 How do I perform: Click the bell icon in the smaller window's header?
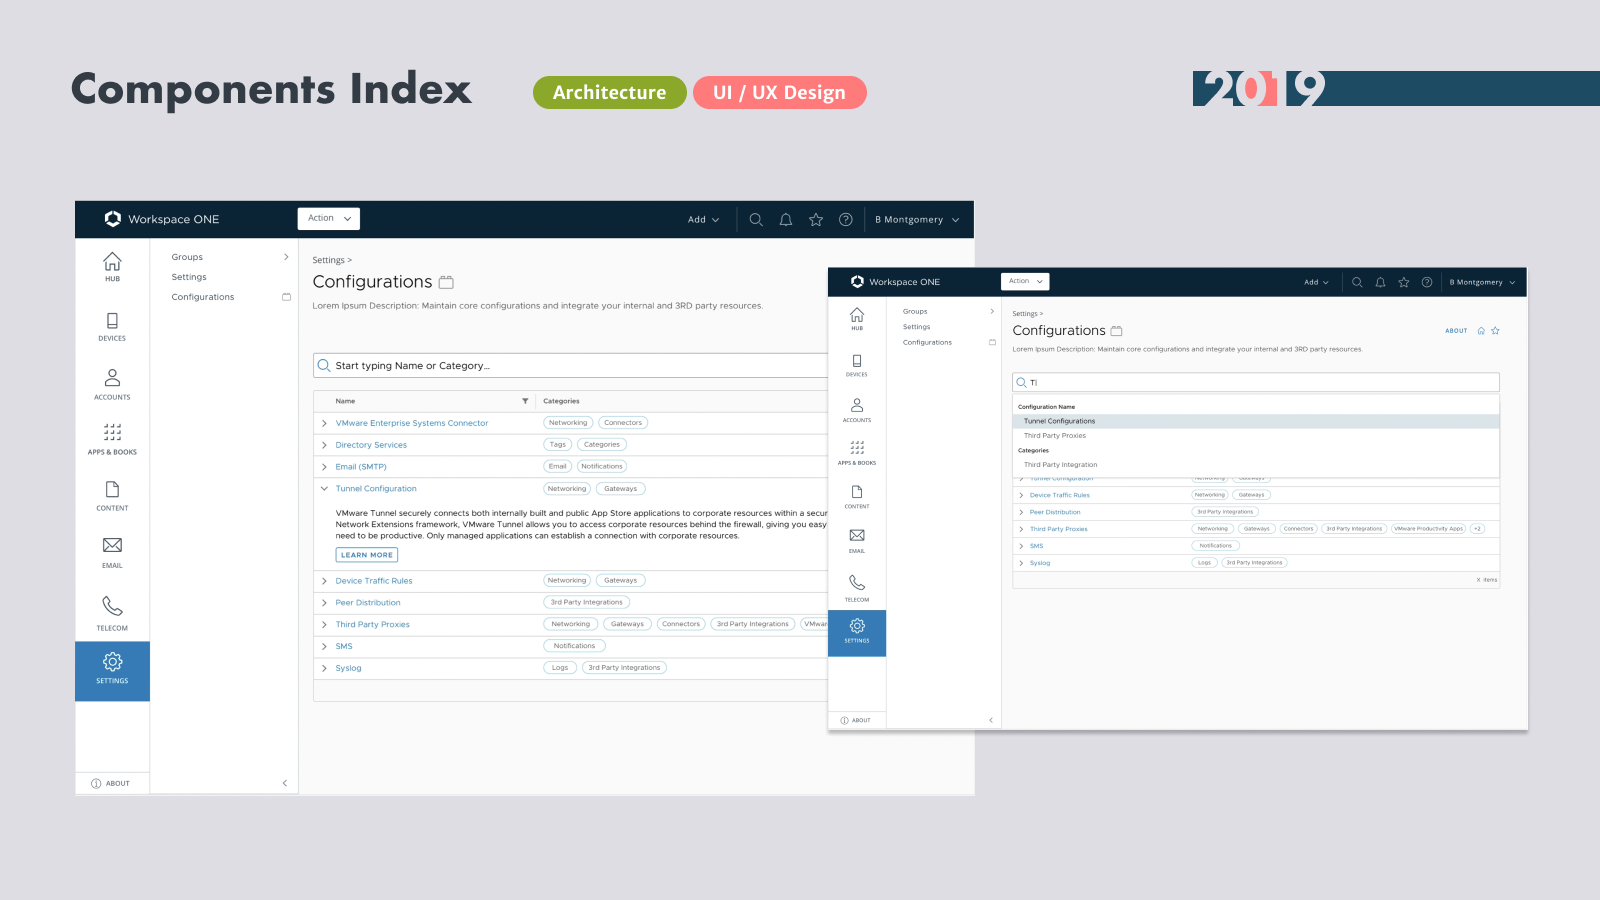tap(1380, 282)
